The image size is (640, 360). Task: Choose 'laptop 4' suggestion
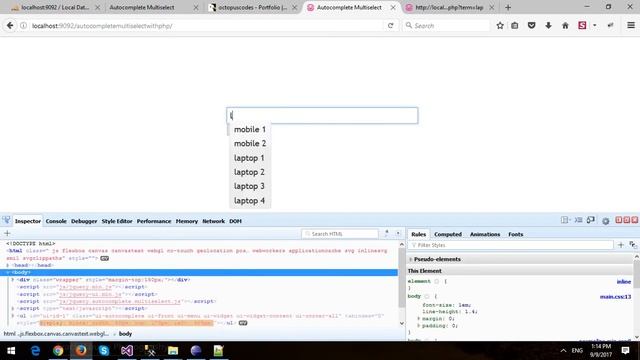click(250, 201)
